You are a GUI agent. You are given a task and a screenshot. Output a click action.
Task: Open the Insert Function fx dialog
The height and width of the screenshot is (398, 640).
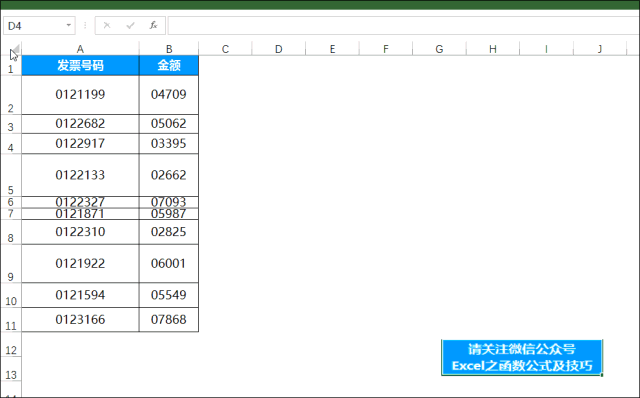(153, 26)
